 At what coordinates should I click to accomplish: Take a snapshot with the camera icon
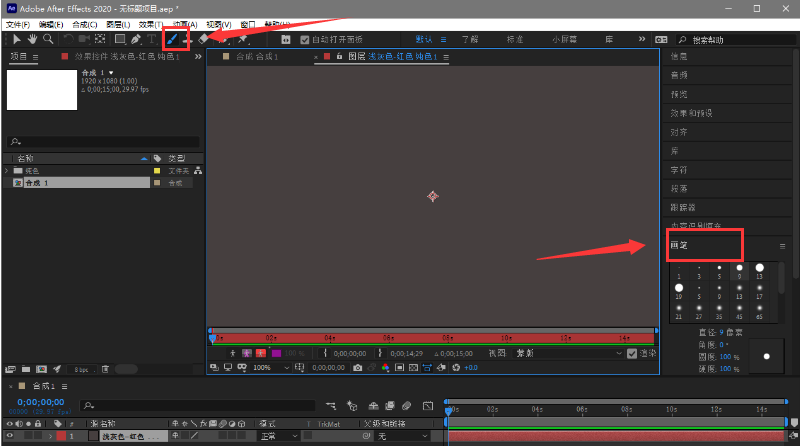[357, 367]
